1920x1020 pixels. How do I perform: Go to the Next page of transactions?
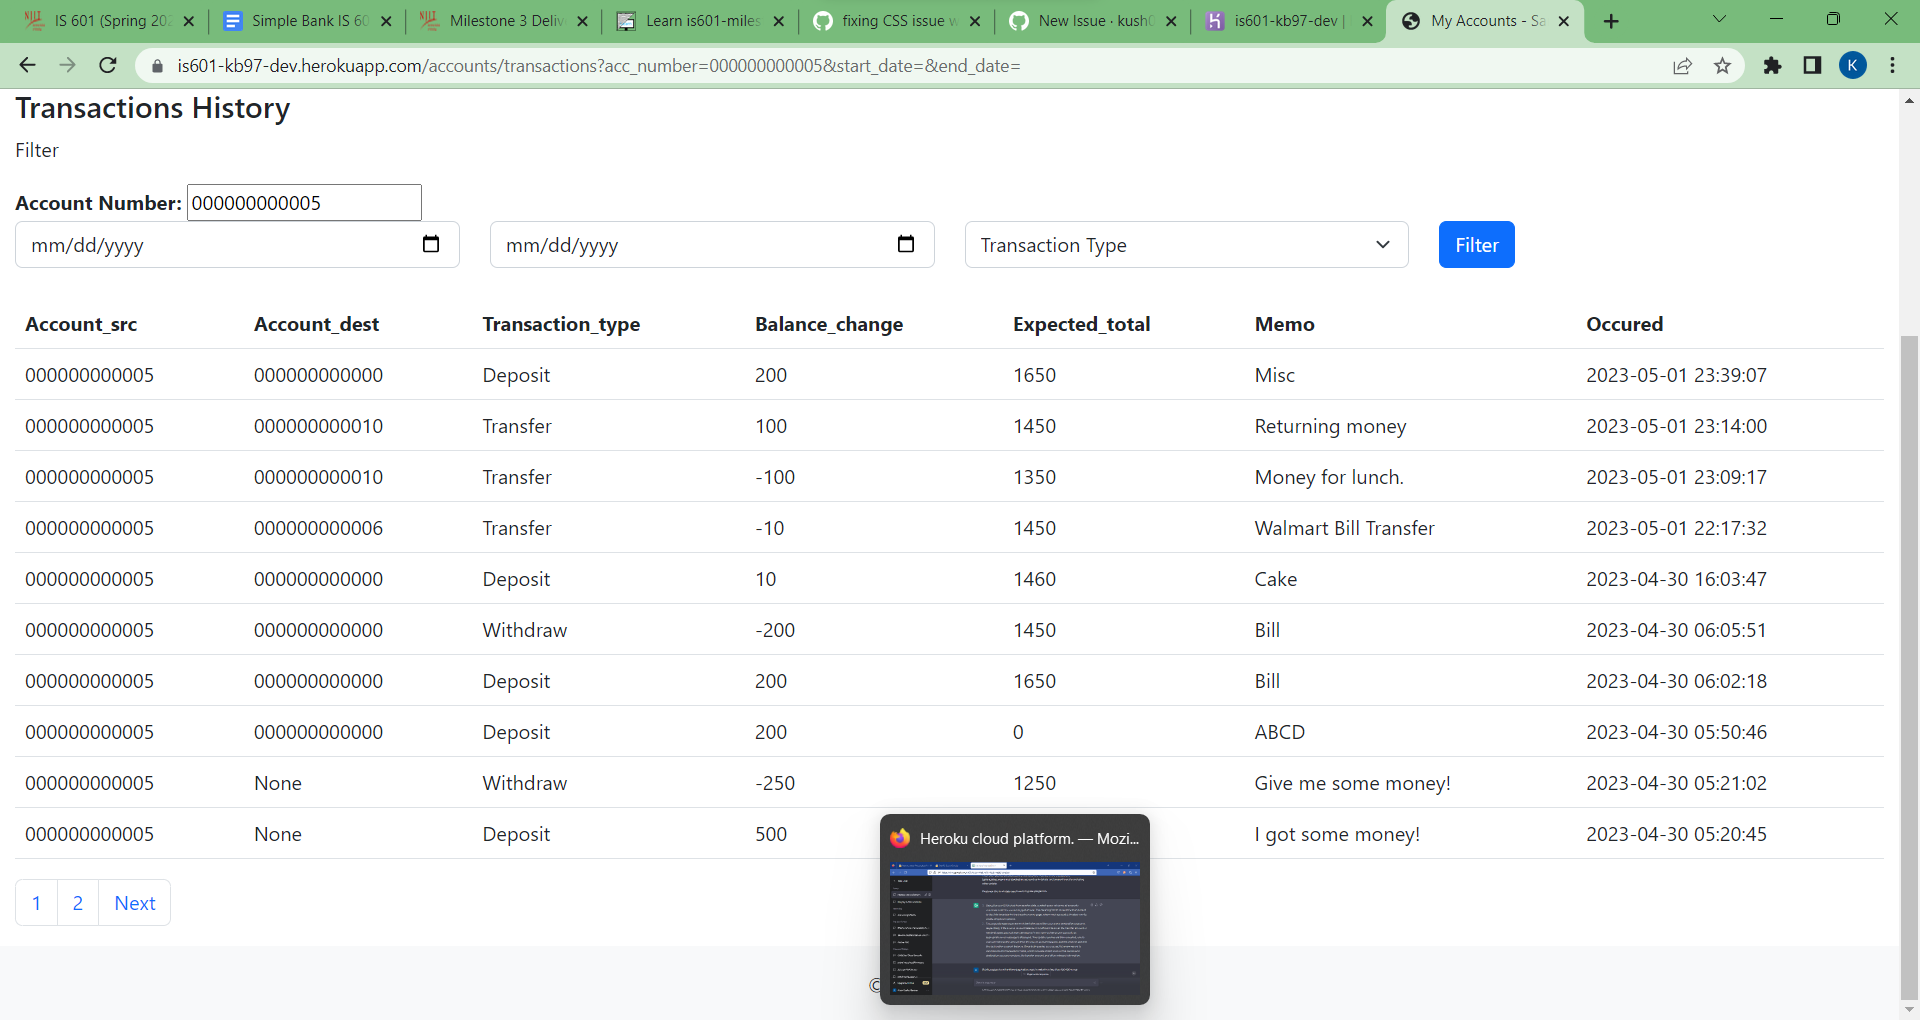click(x=134, y=902)
